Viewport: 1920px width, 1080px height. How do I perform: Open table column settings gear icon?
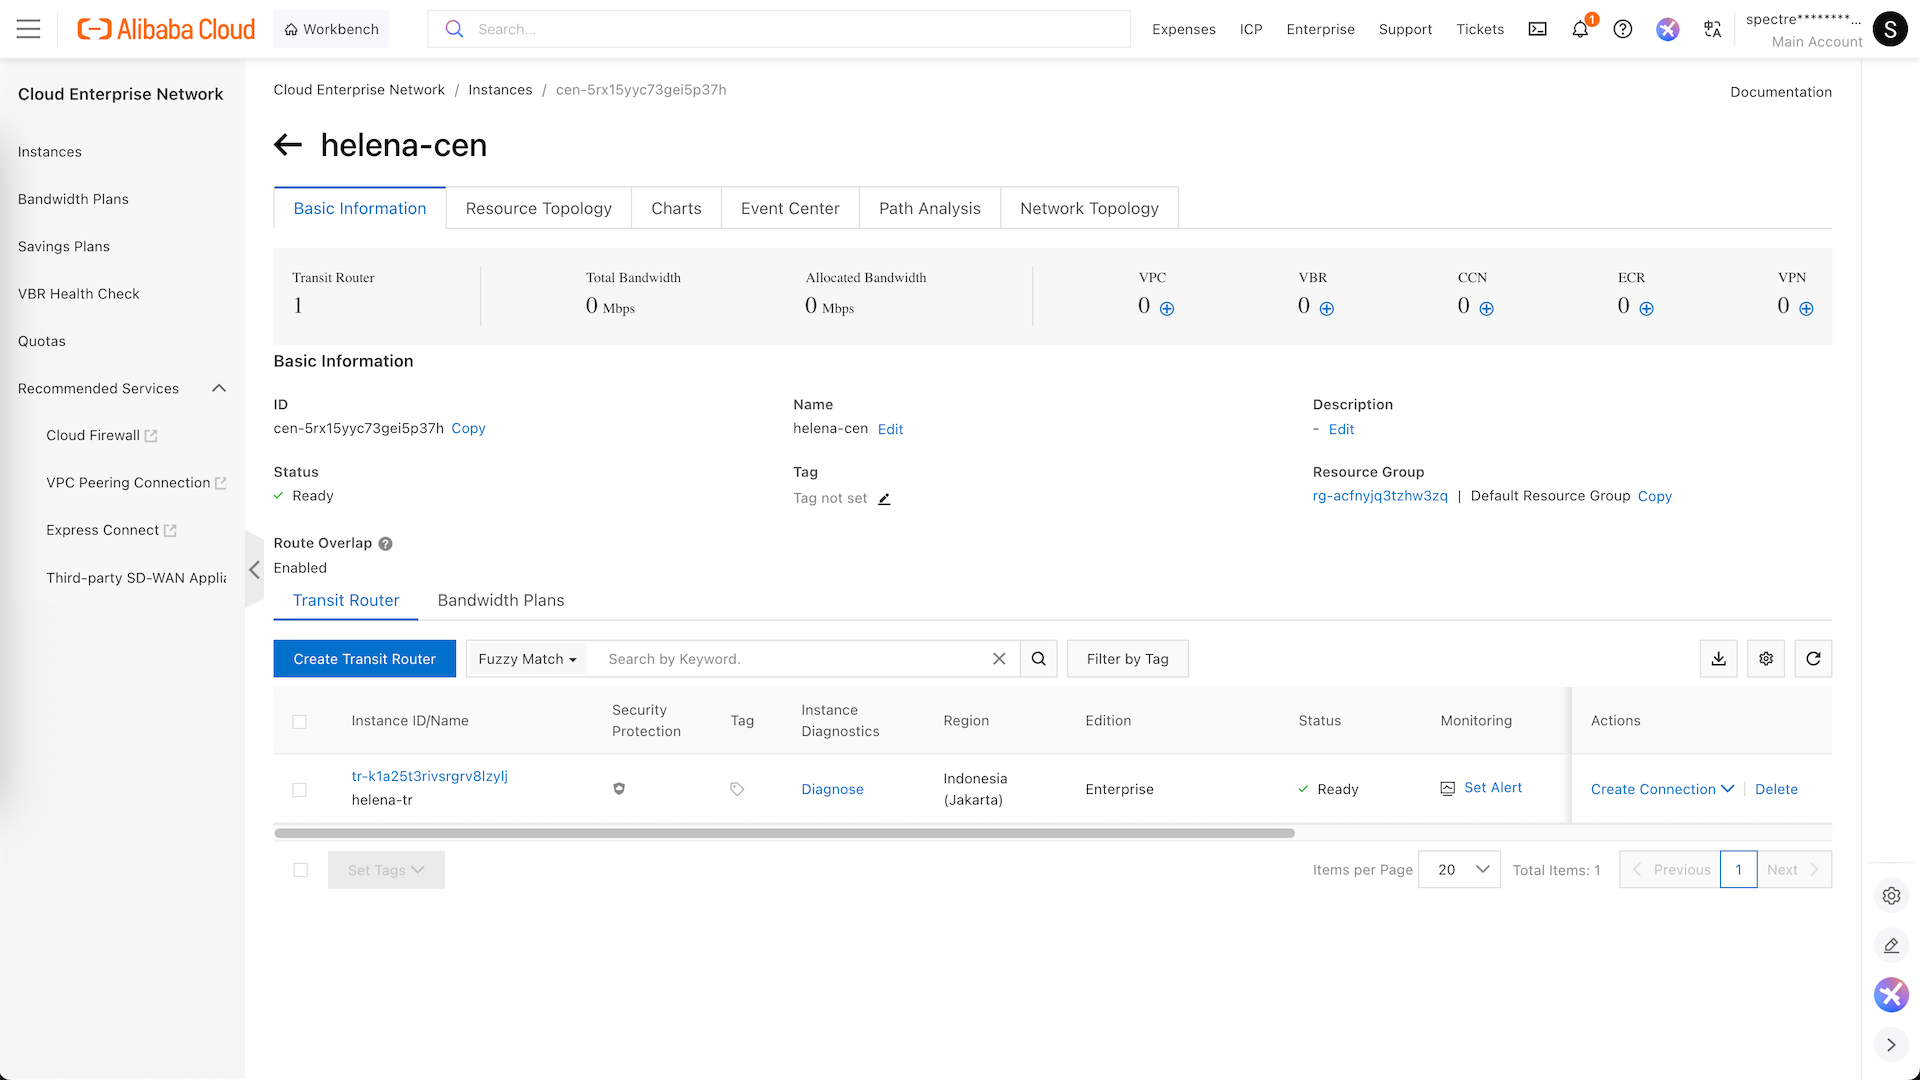1766,659
